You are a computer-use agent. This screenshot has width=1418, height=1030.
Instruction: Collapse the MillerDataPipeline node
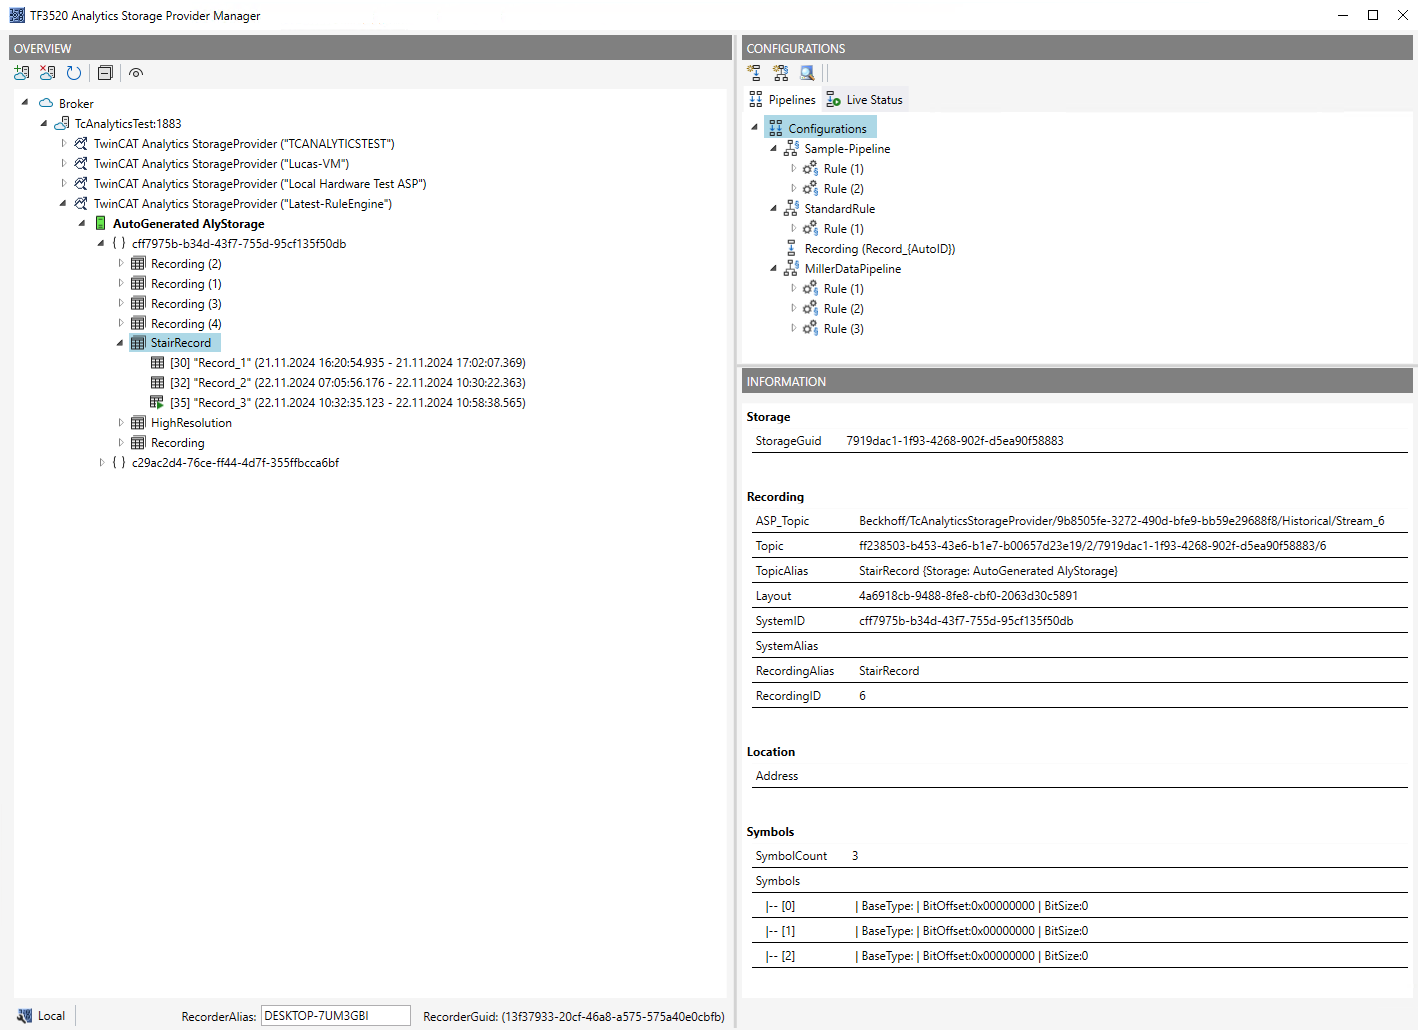[x=774, y=269]
